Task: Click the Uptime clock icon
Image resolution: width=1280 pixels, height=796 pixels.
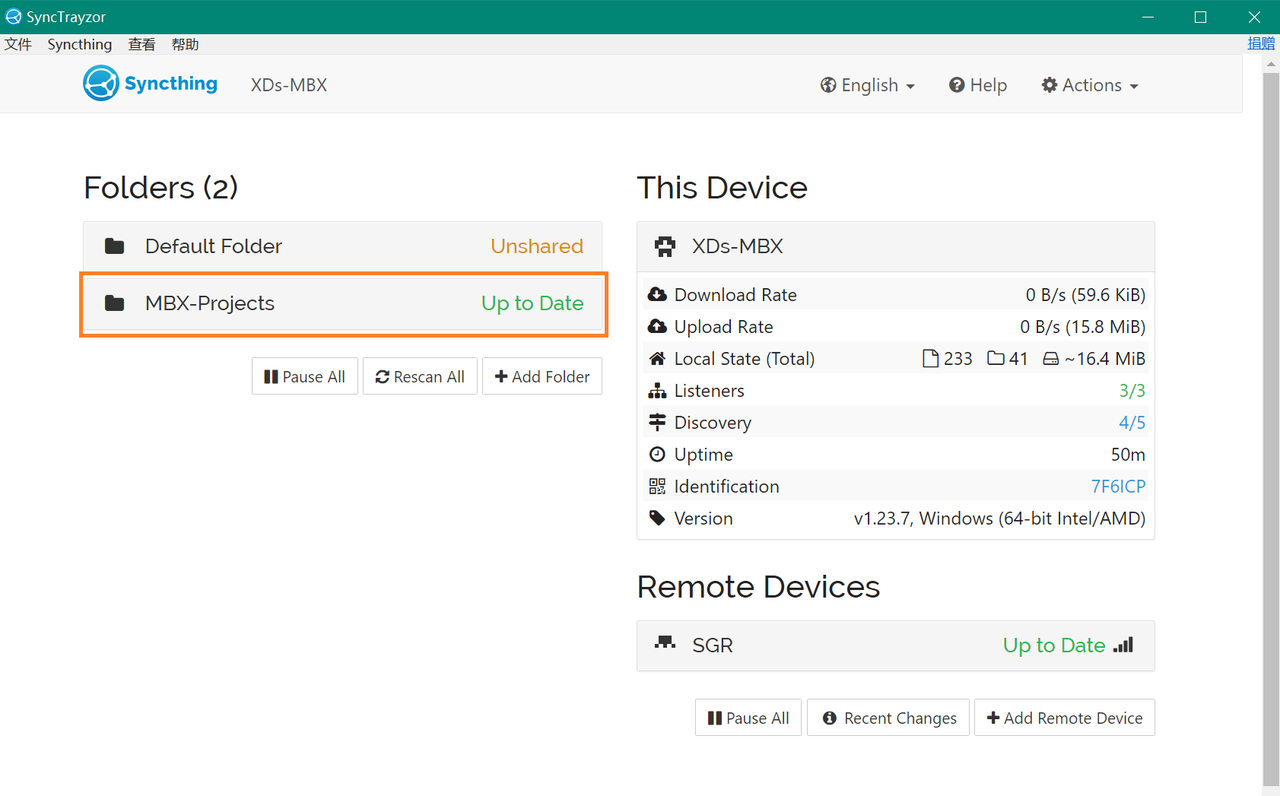Action: tap(657, 454)
